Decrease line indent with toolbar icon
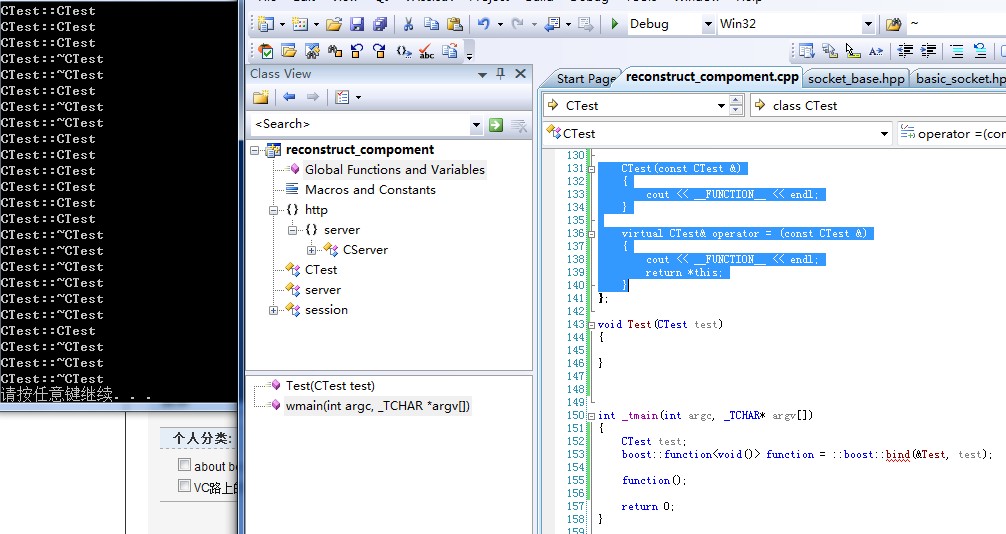Image resolution: width=1006 pixels, height=534 pixels. (x=905, y=51)
